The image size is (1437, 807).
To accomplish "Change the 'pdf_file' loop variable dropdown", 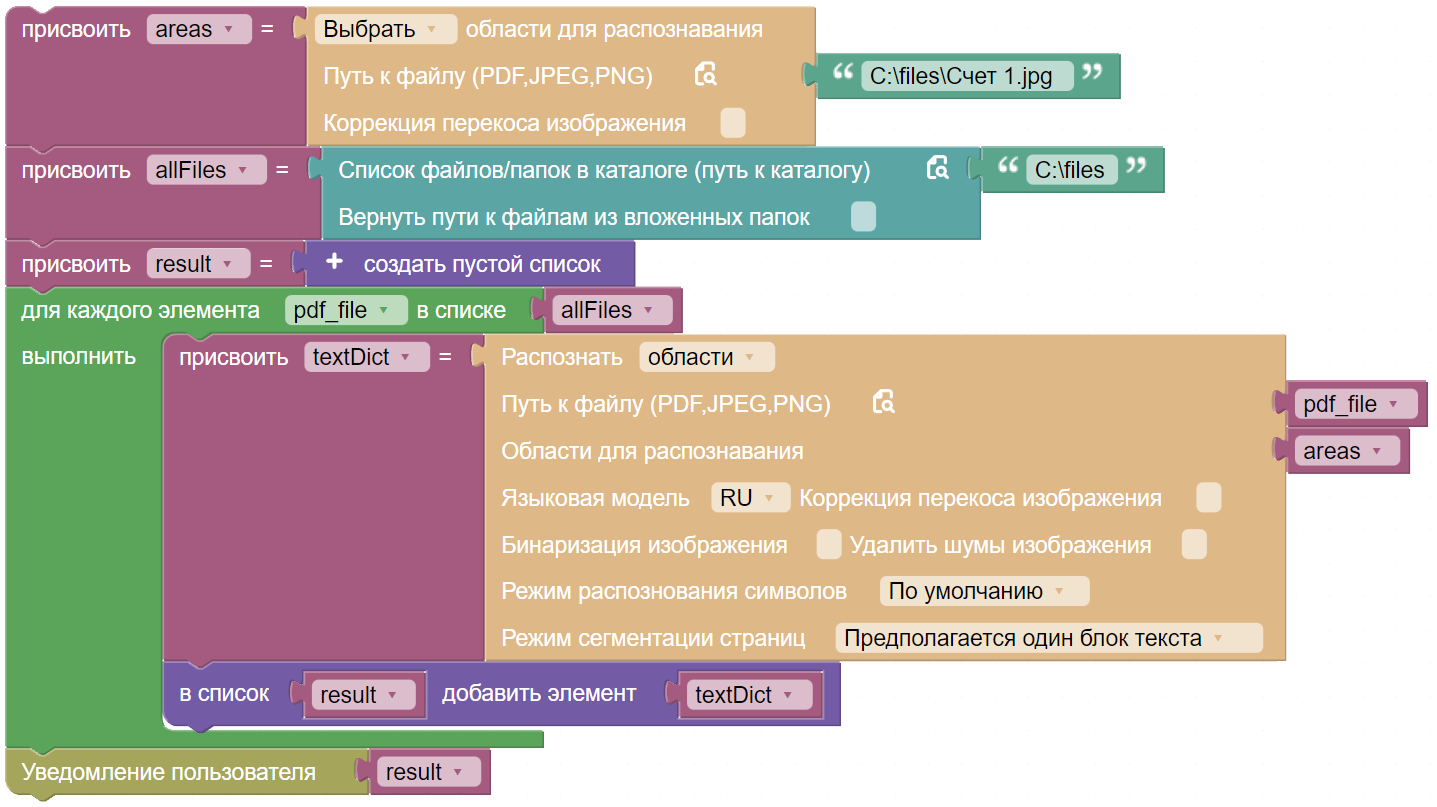I will (x=346, y=310).
